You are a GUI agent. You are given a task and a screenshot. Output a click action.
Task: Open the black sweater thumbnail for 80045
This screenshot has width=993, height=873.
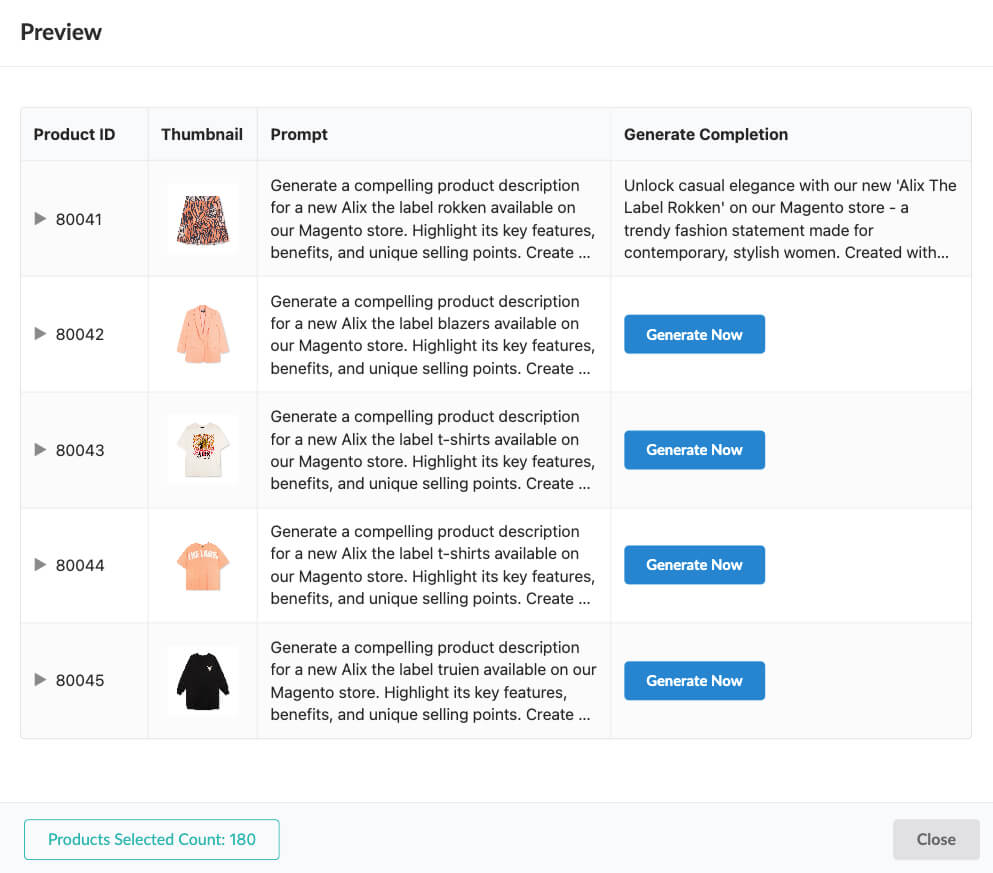tap(202, 680)
